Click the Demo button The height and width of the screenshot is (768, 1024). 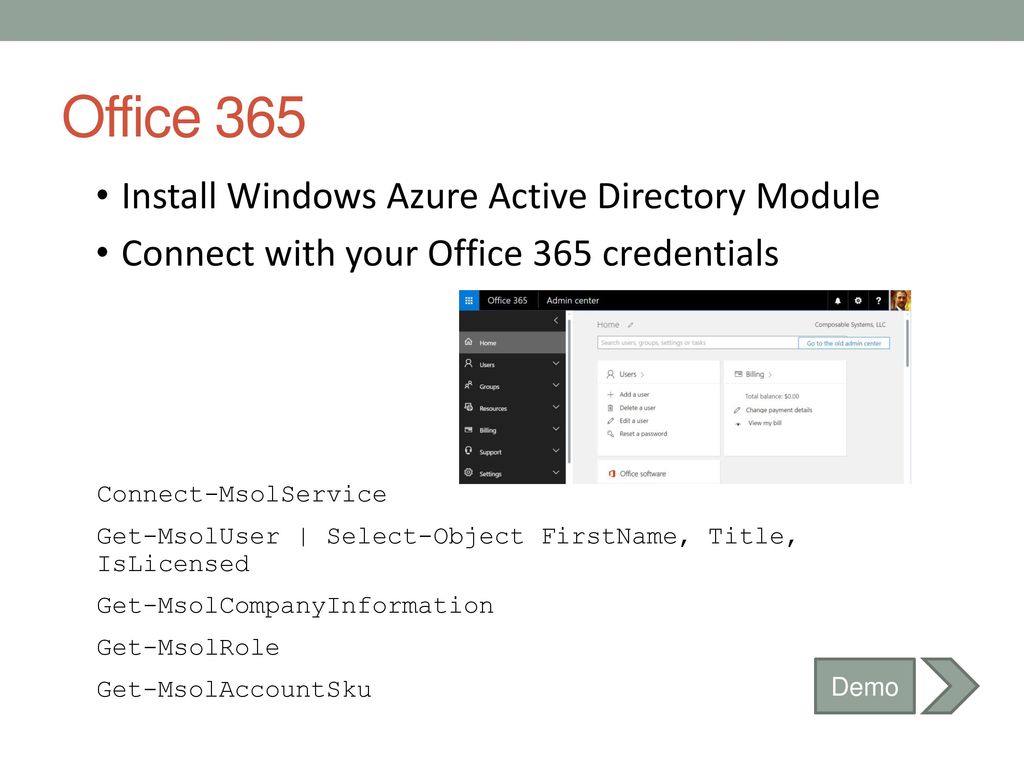[865, 686]
